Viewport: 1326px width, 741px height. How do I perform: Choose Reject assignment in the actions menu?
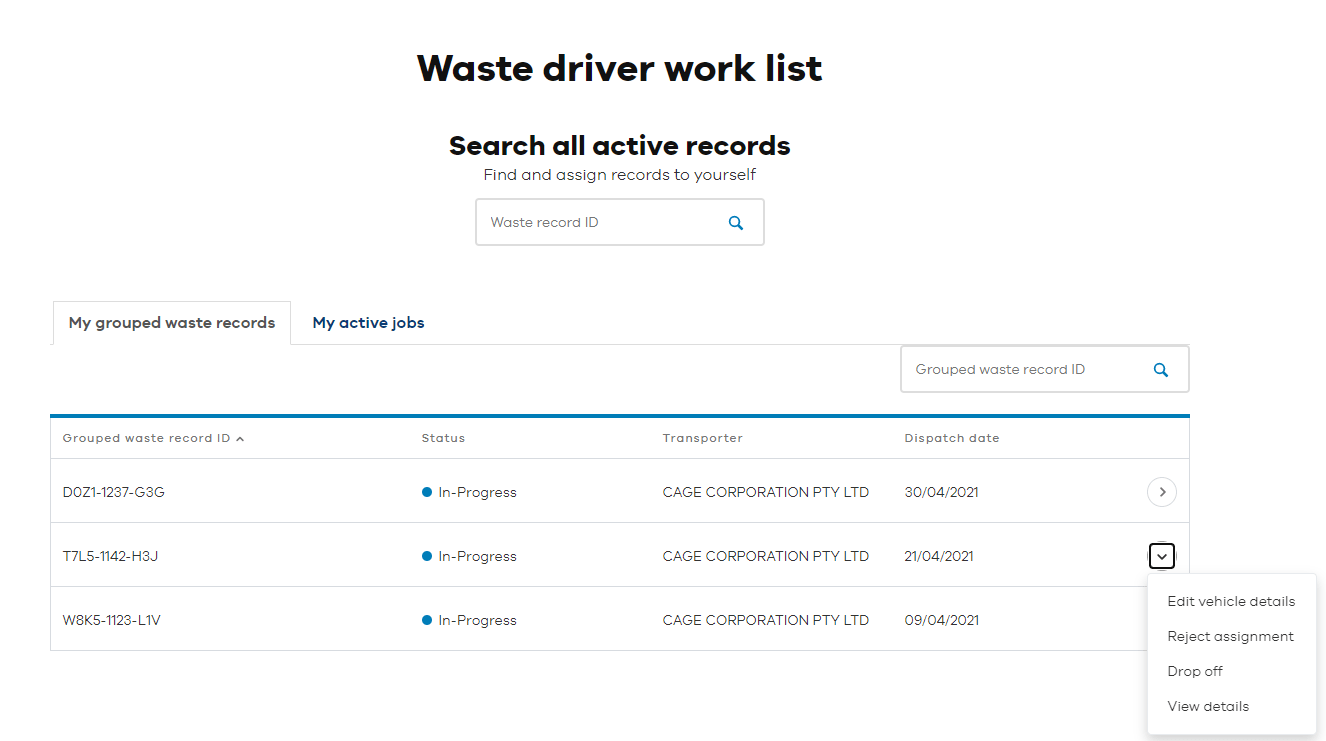(x=1230, y=636)
